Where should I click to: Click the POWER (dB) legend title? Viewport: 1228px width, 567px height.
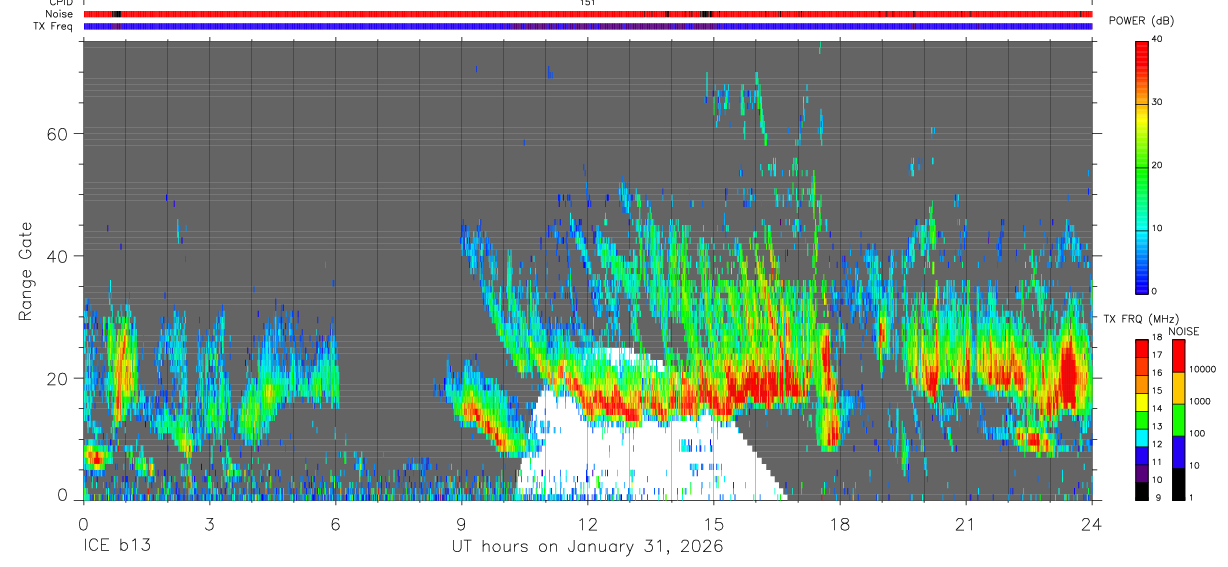(x=1142, y=22)
